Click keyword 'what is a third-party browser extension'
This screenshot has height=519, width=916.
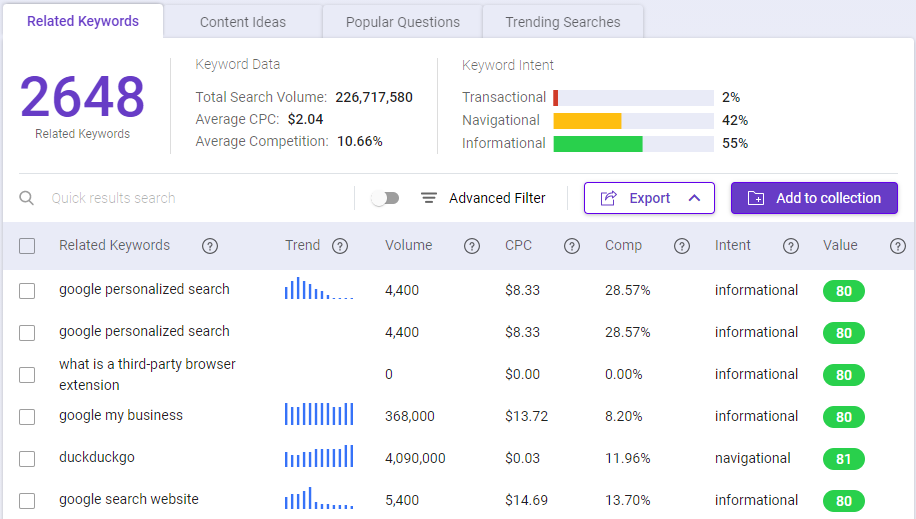147,375
